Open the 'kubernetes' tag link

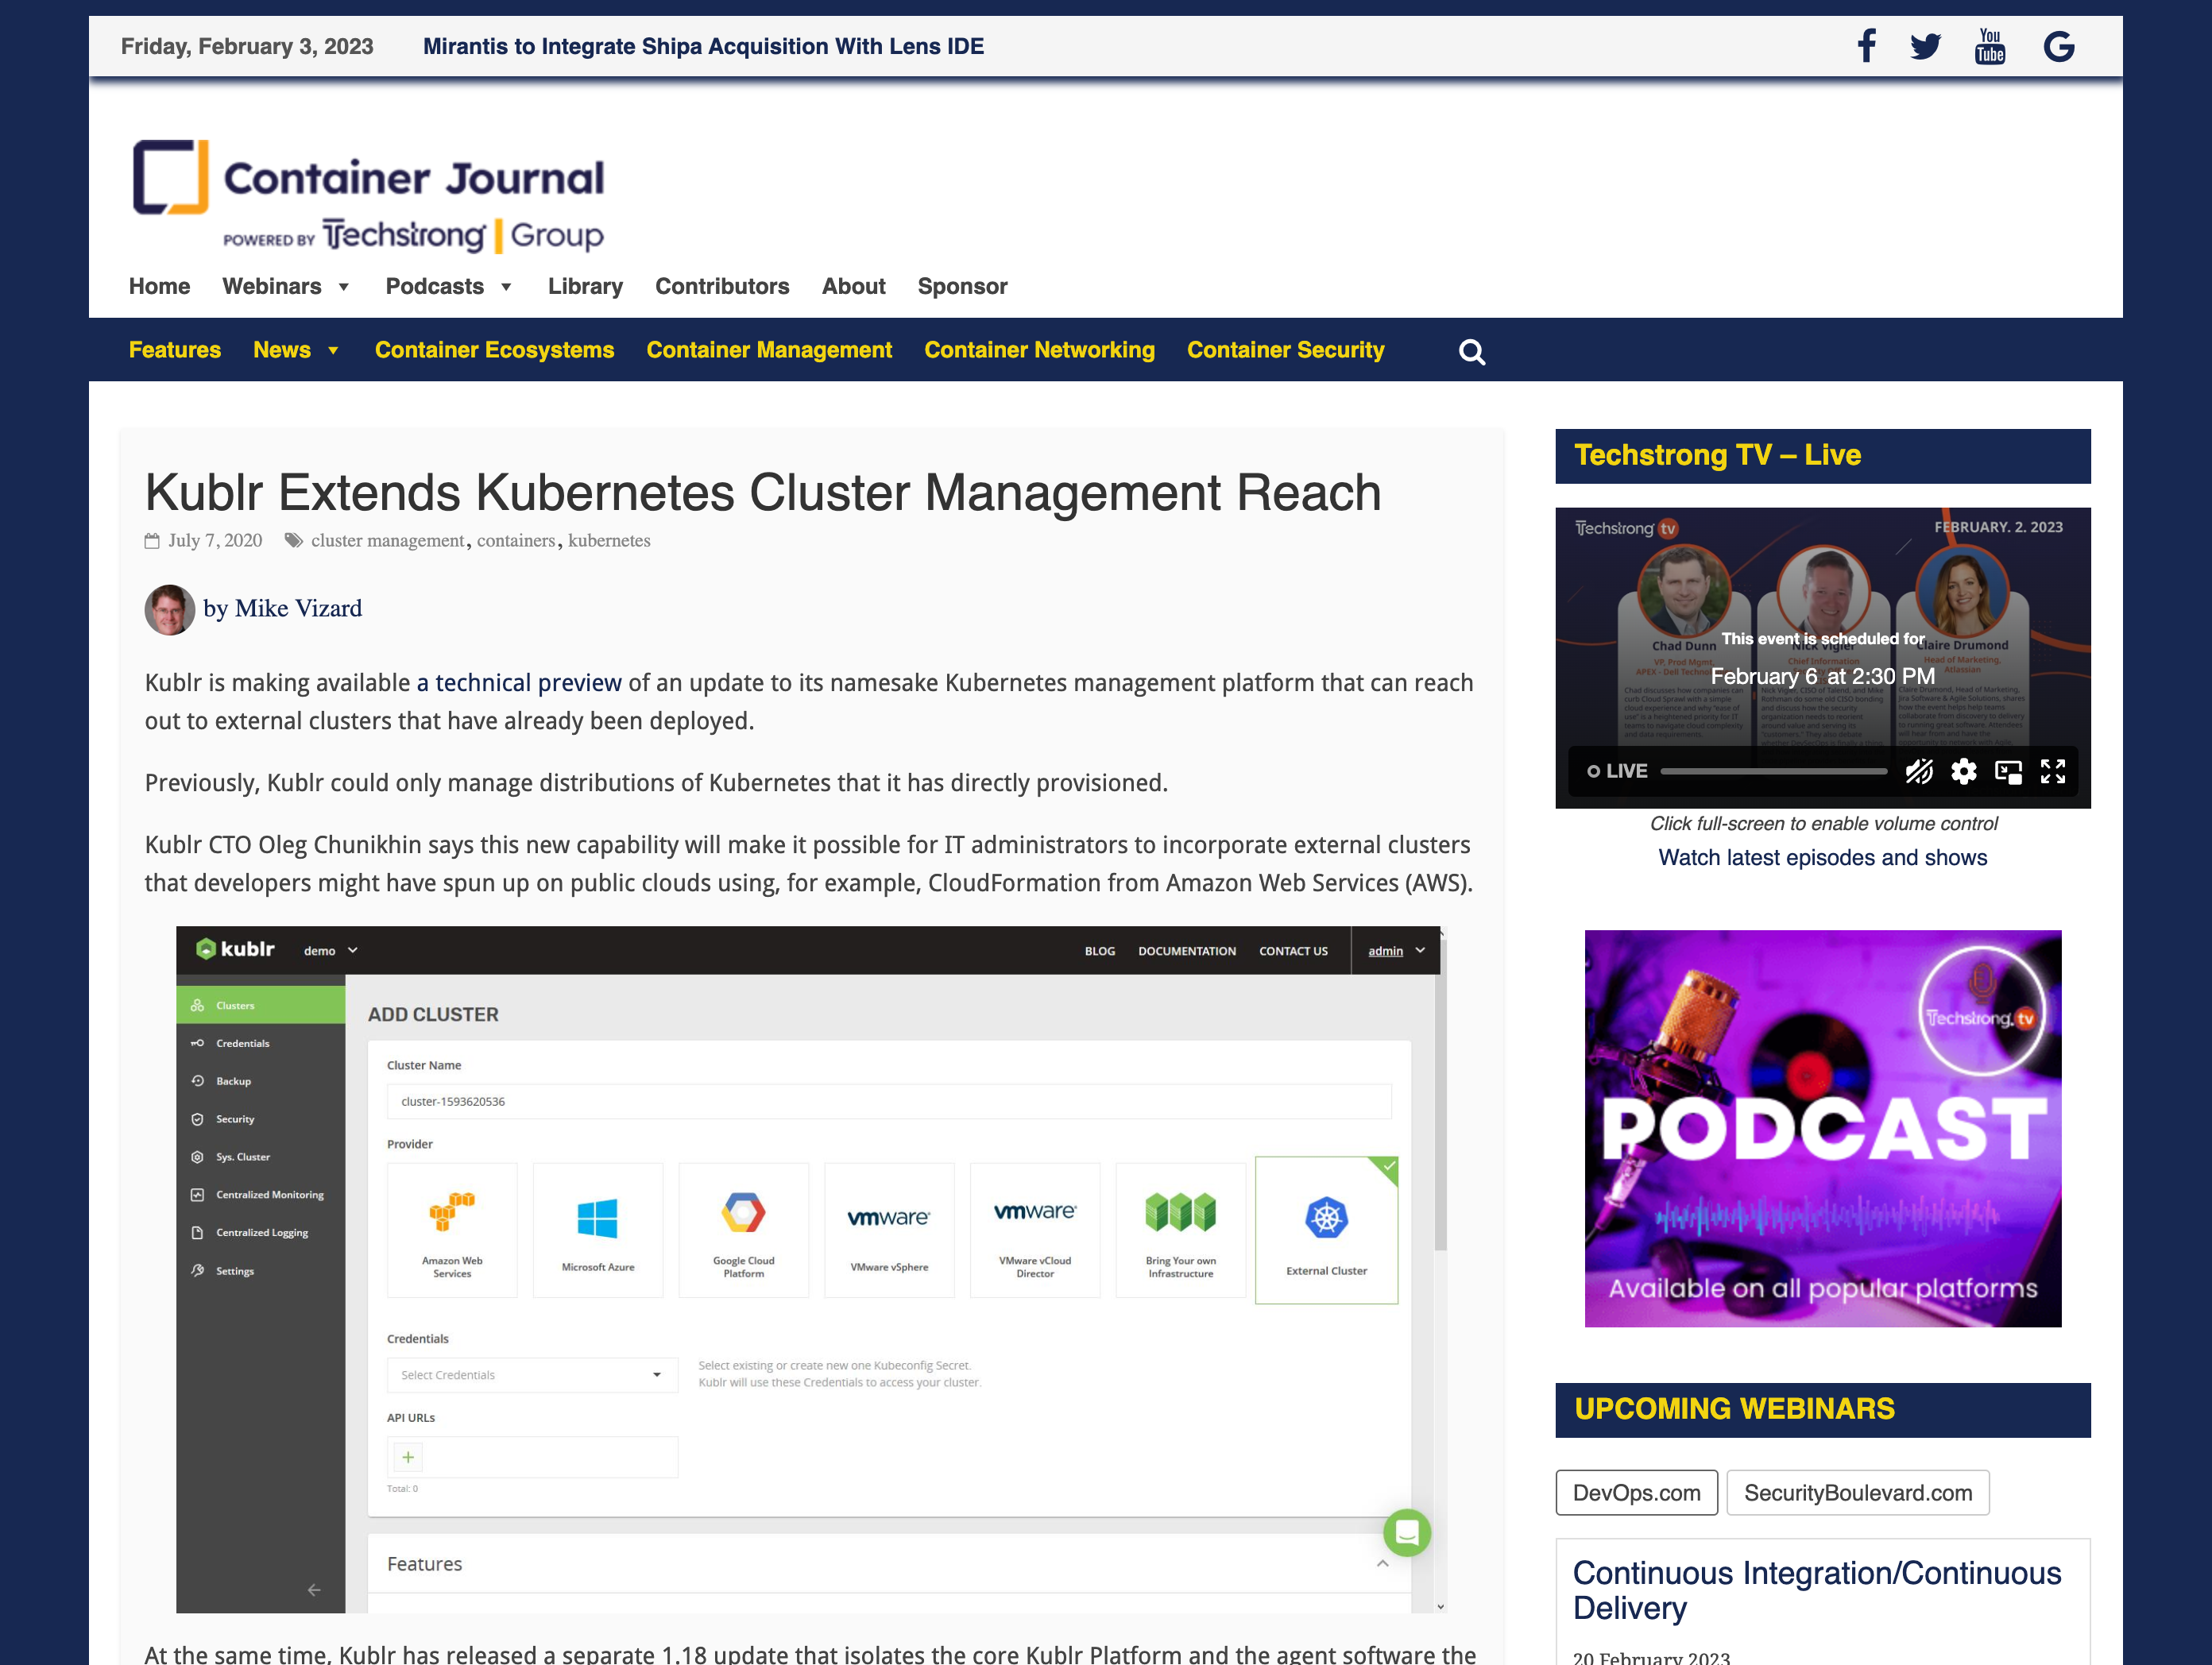click(x=609, y=540)
